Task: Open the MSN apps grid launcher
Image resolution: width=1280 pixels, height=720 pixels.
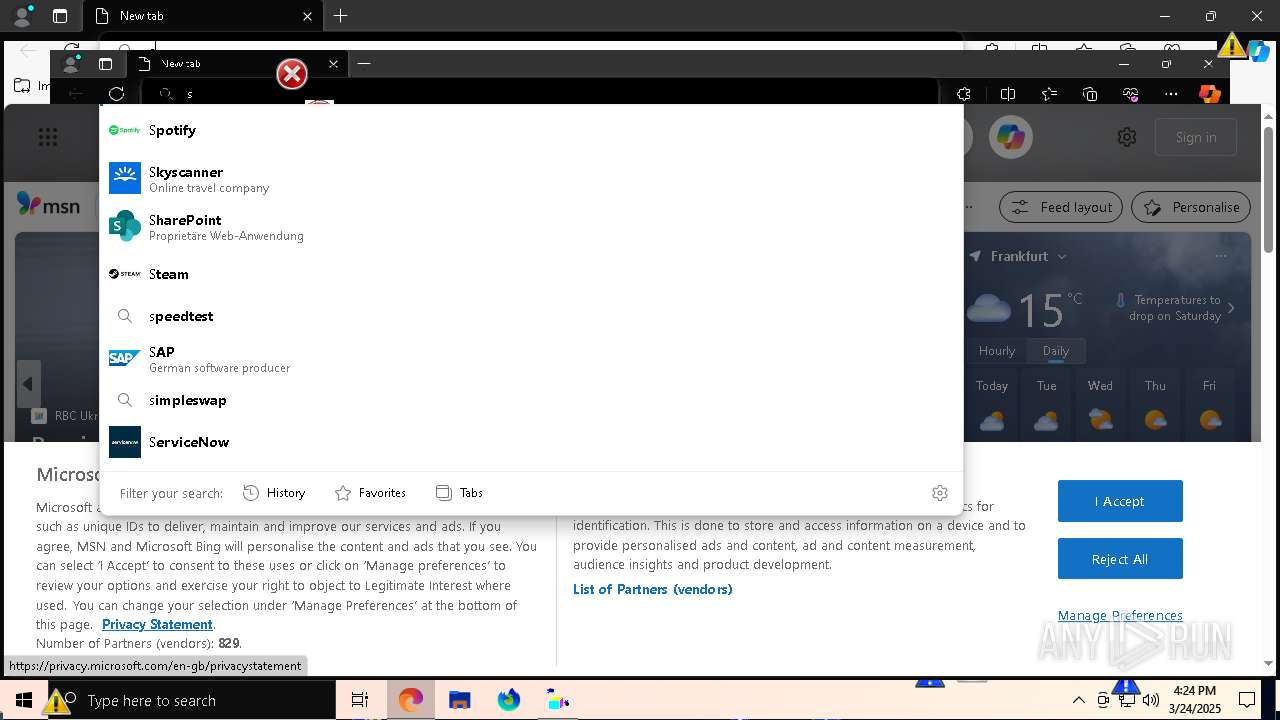Action: (x=47, y=137)
